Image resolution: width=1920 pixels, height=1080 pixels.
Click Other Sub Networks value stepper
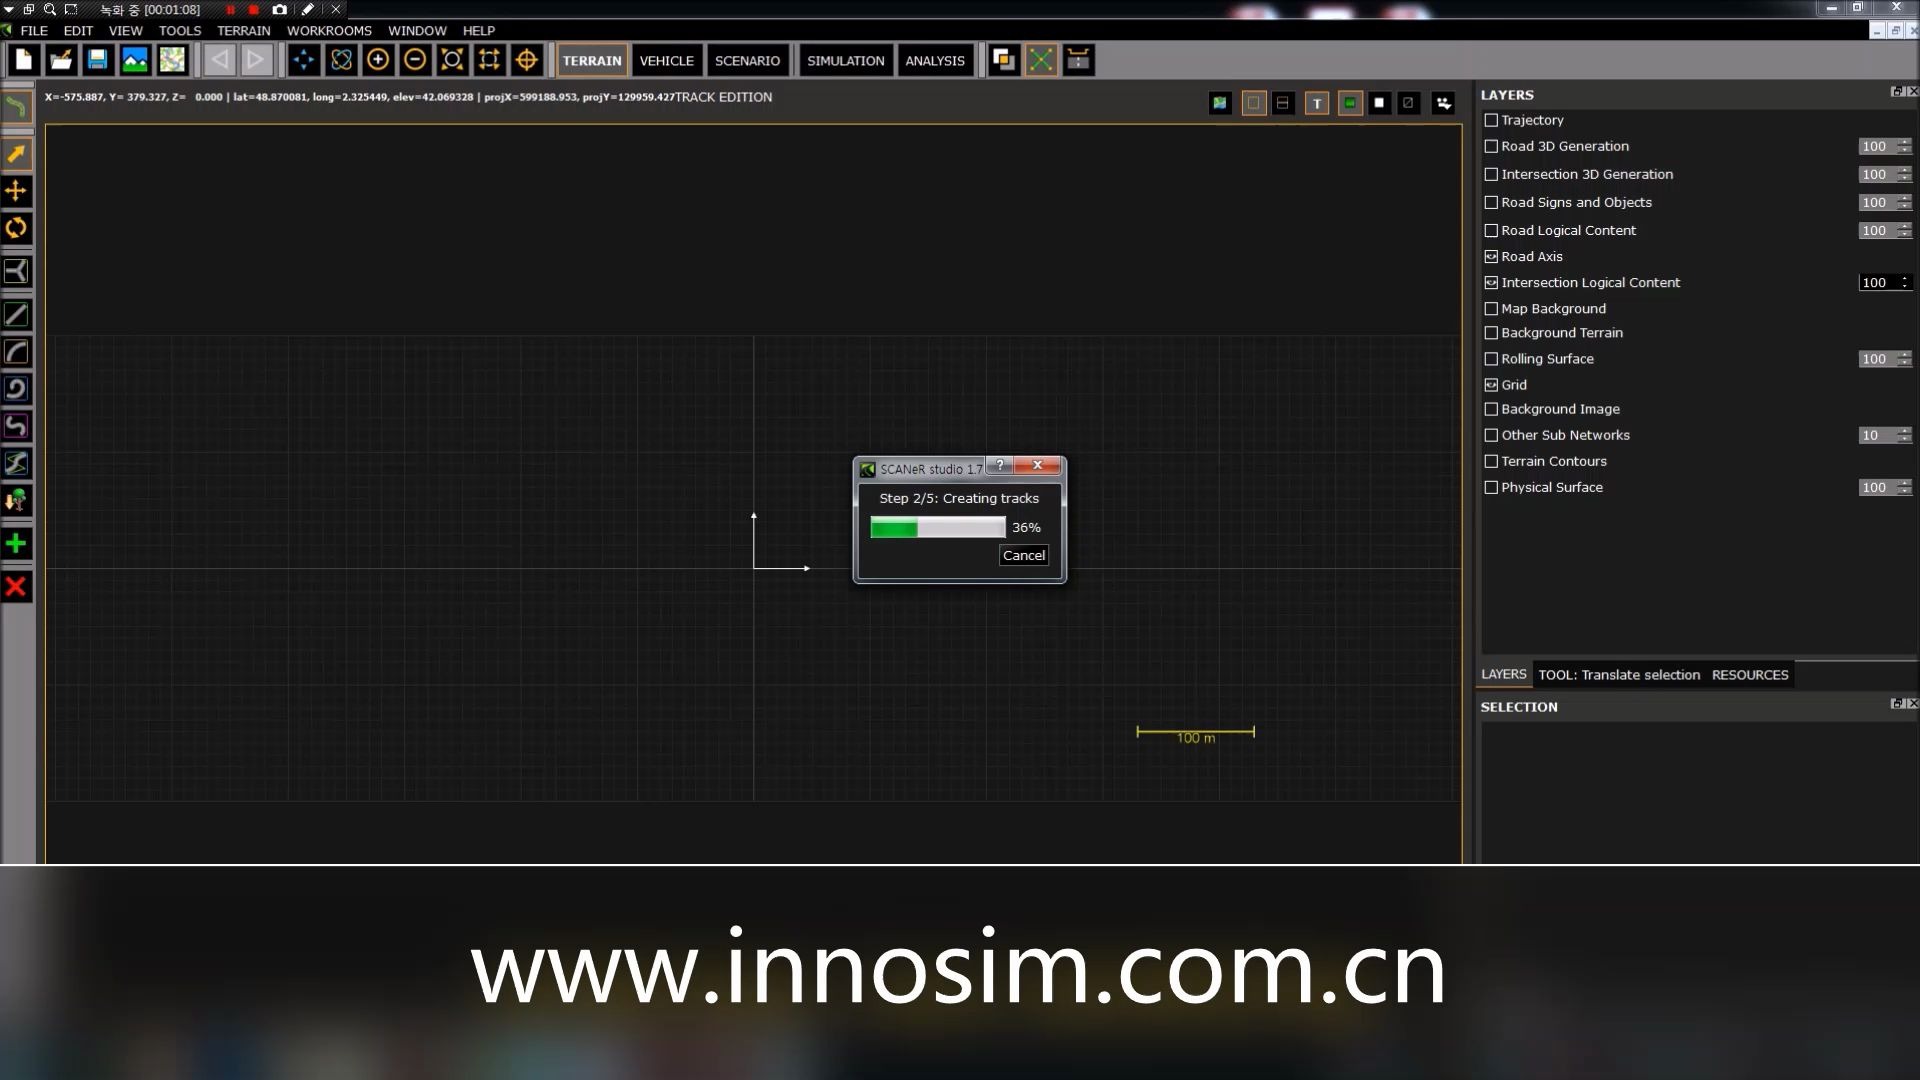click(x=1904, y=435)
